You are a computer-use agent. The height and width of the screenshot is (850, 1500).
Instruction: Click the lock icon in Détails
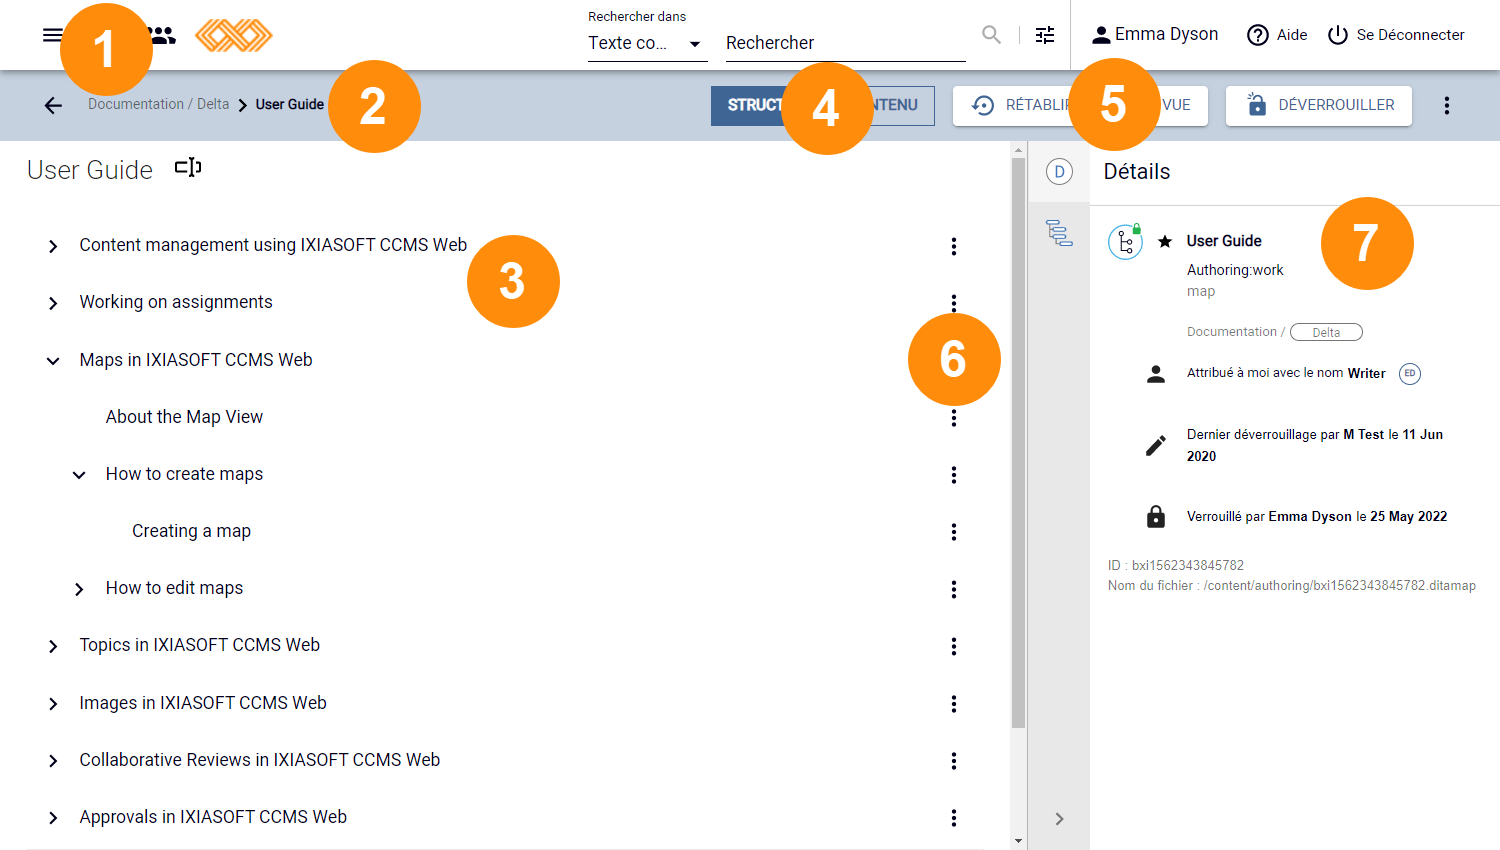(1156, 516)
